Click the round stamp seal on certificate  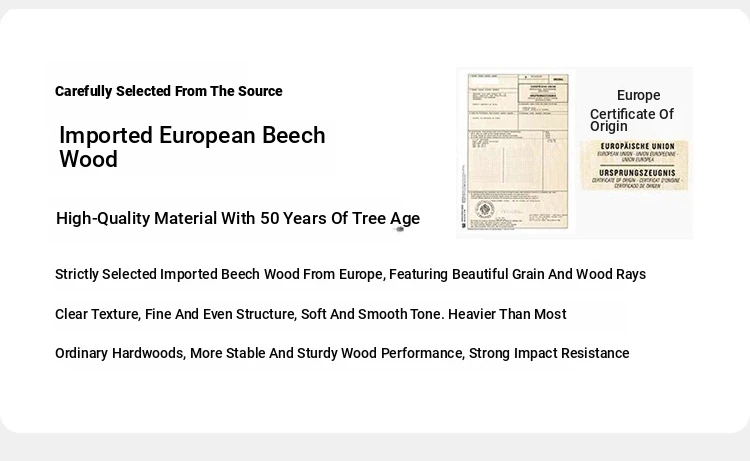485,209
